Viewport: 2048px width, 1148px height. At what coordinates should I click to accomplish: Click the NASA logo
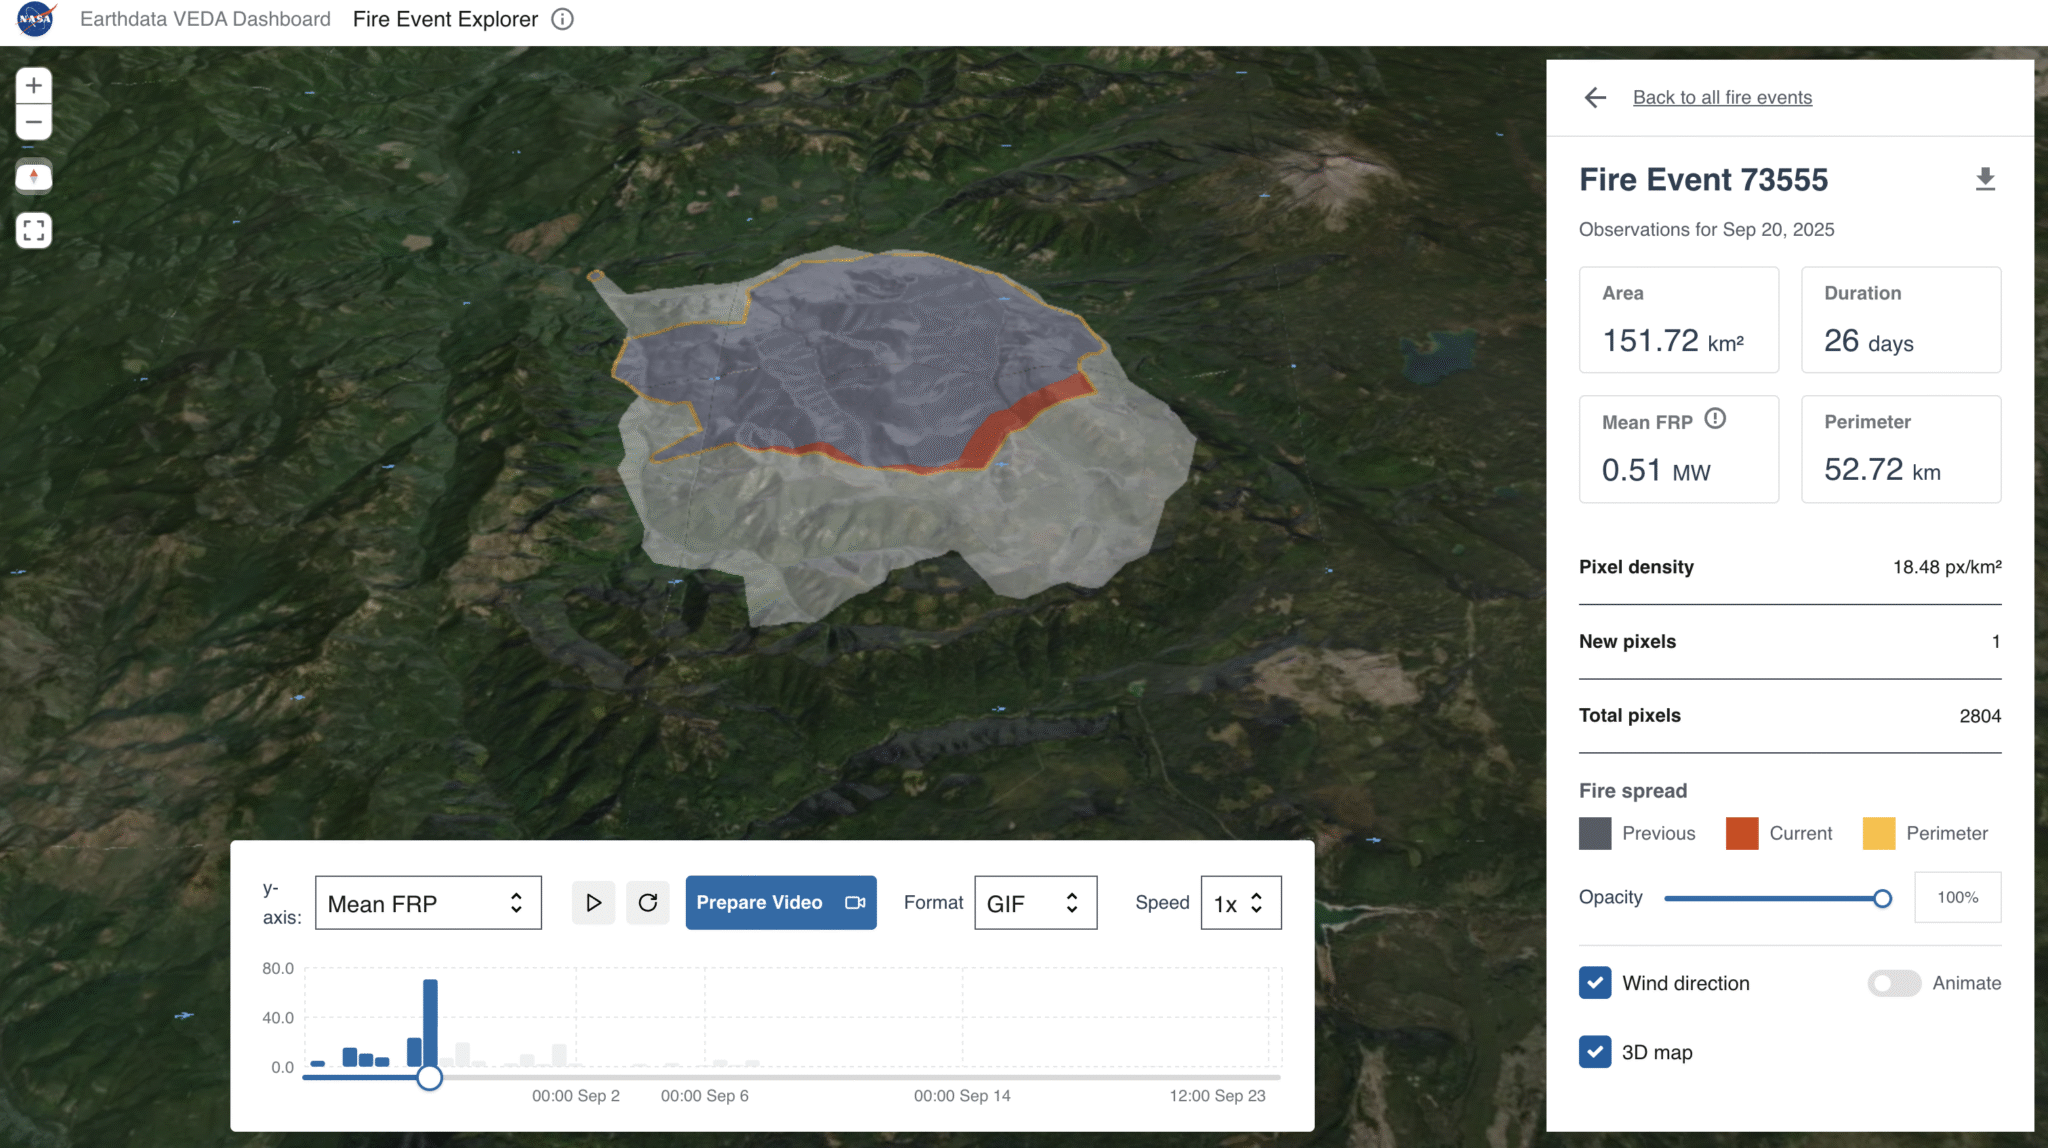click(x=36, y=19)
